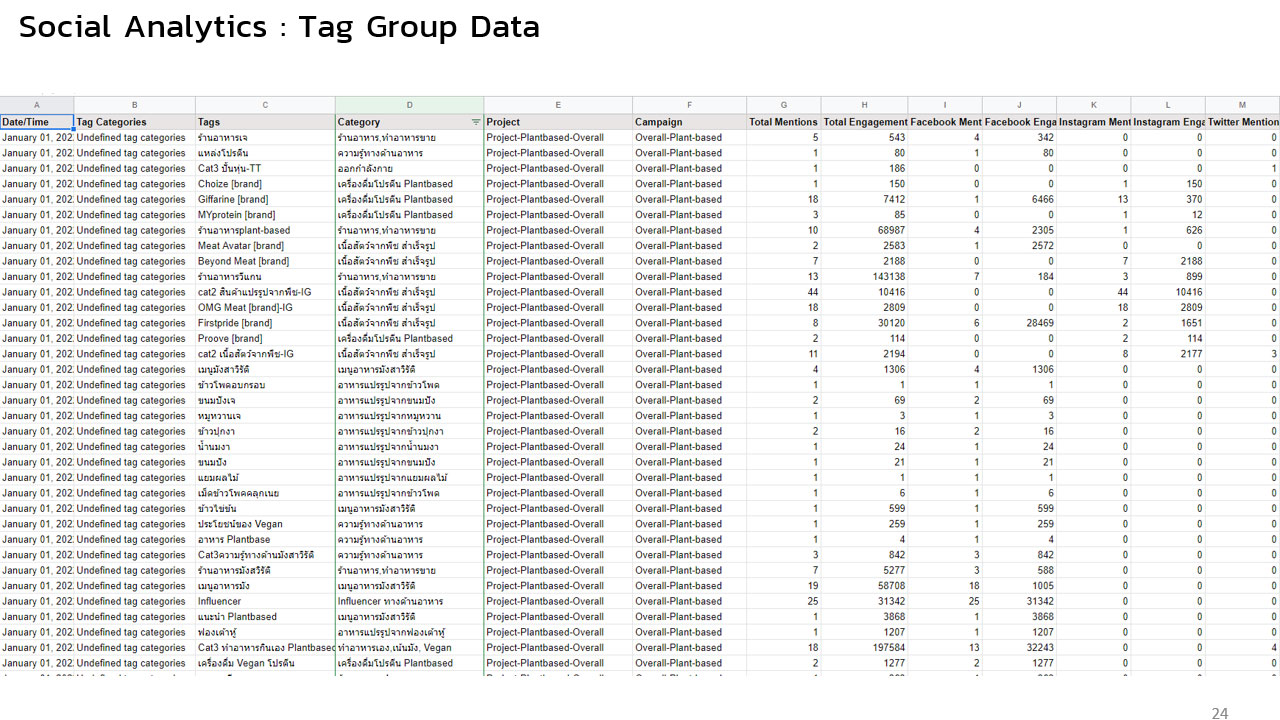The width and height of the screenshot is (1280, 720).
Task: Click the Tags header cell
Action: click(x=265, y=122)
